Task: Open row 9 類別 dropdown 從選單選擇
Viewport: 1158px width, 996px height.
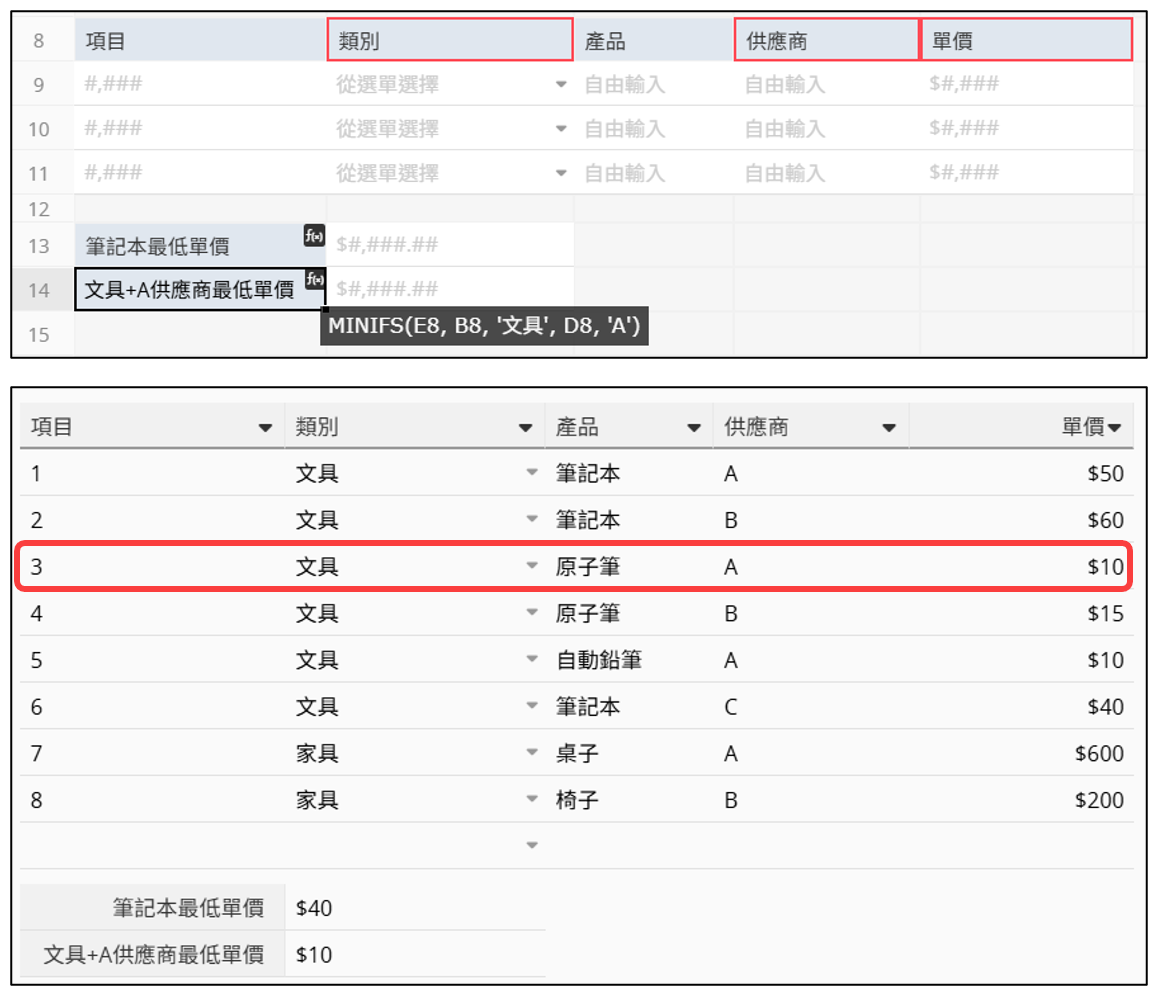Action: (561, 85)
